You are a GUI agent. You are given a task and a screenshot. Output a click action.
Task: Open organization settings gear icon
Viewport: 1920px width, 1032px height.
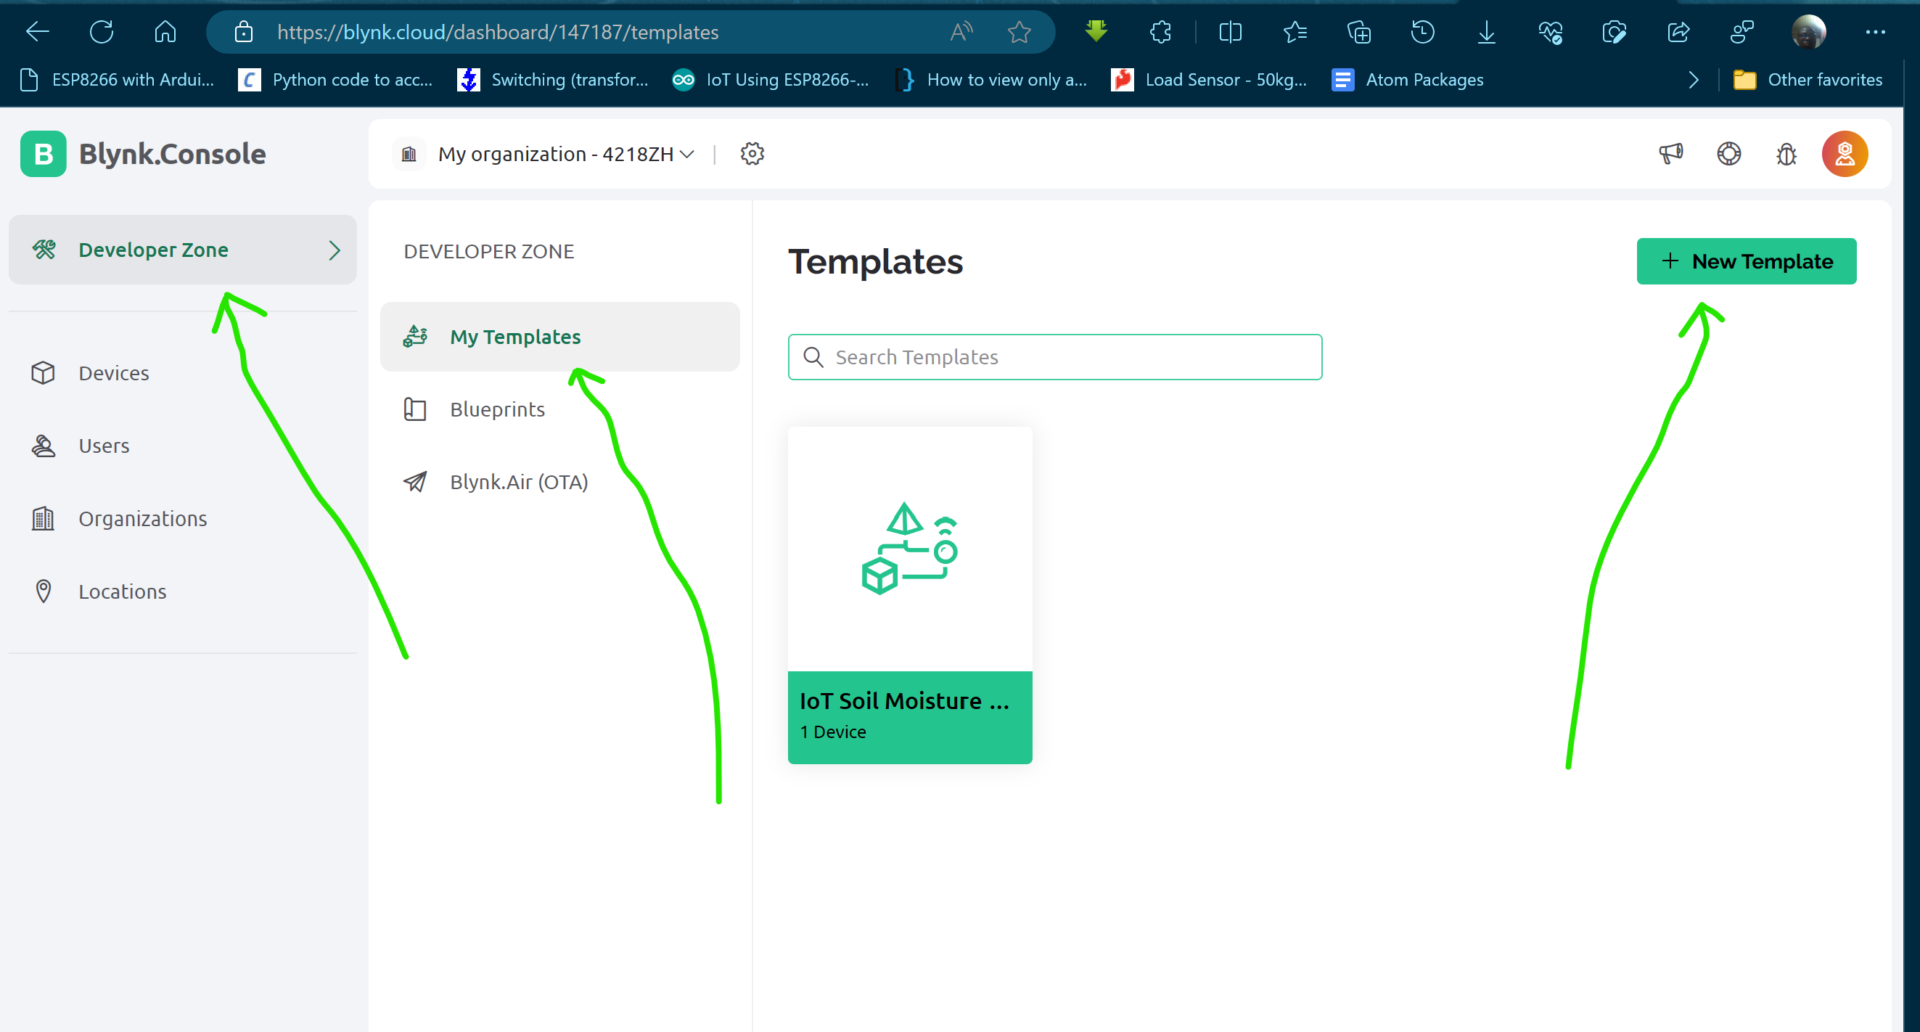tap(752, 154)
